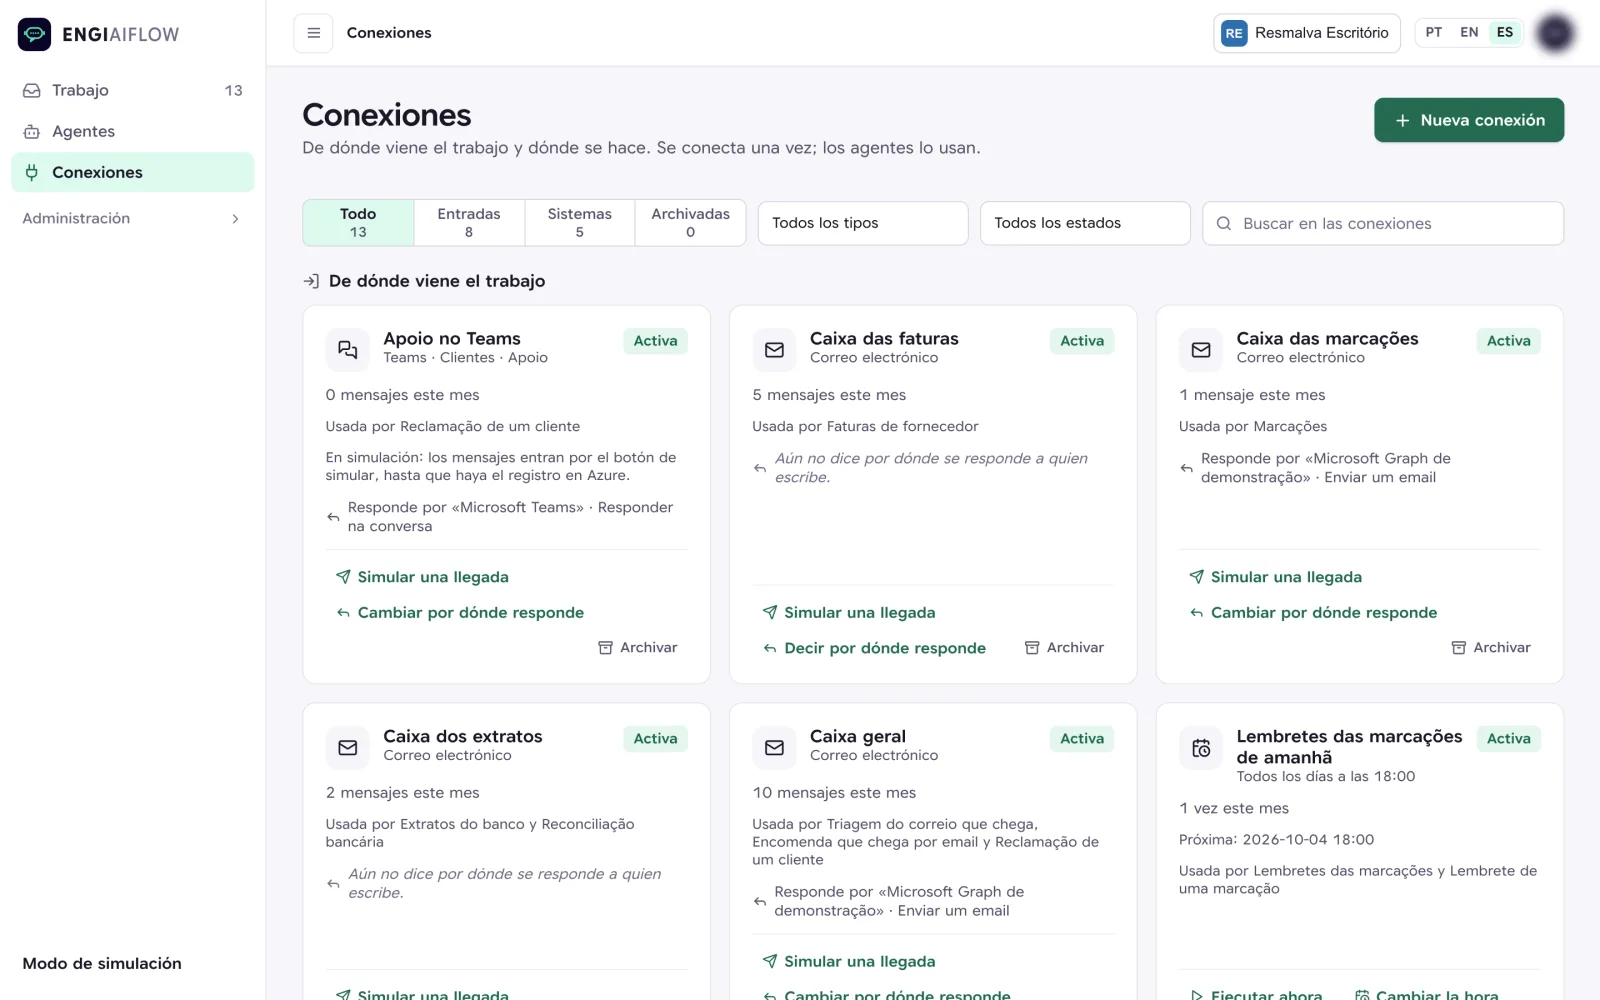
Task: Open Agentes in the sidebar
Action: pyautogui.click(x=132, y=131)
